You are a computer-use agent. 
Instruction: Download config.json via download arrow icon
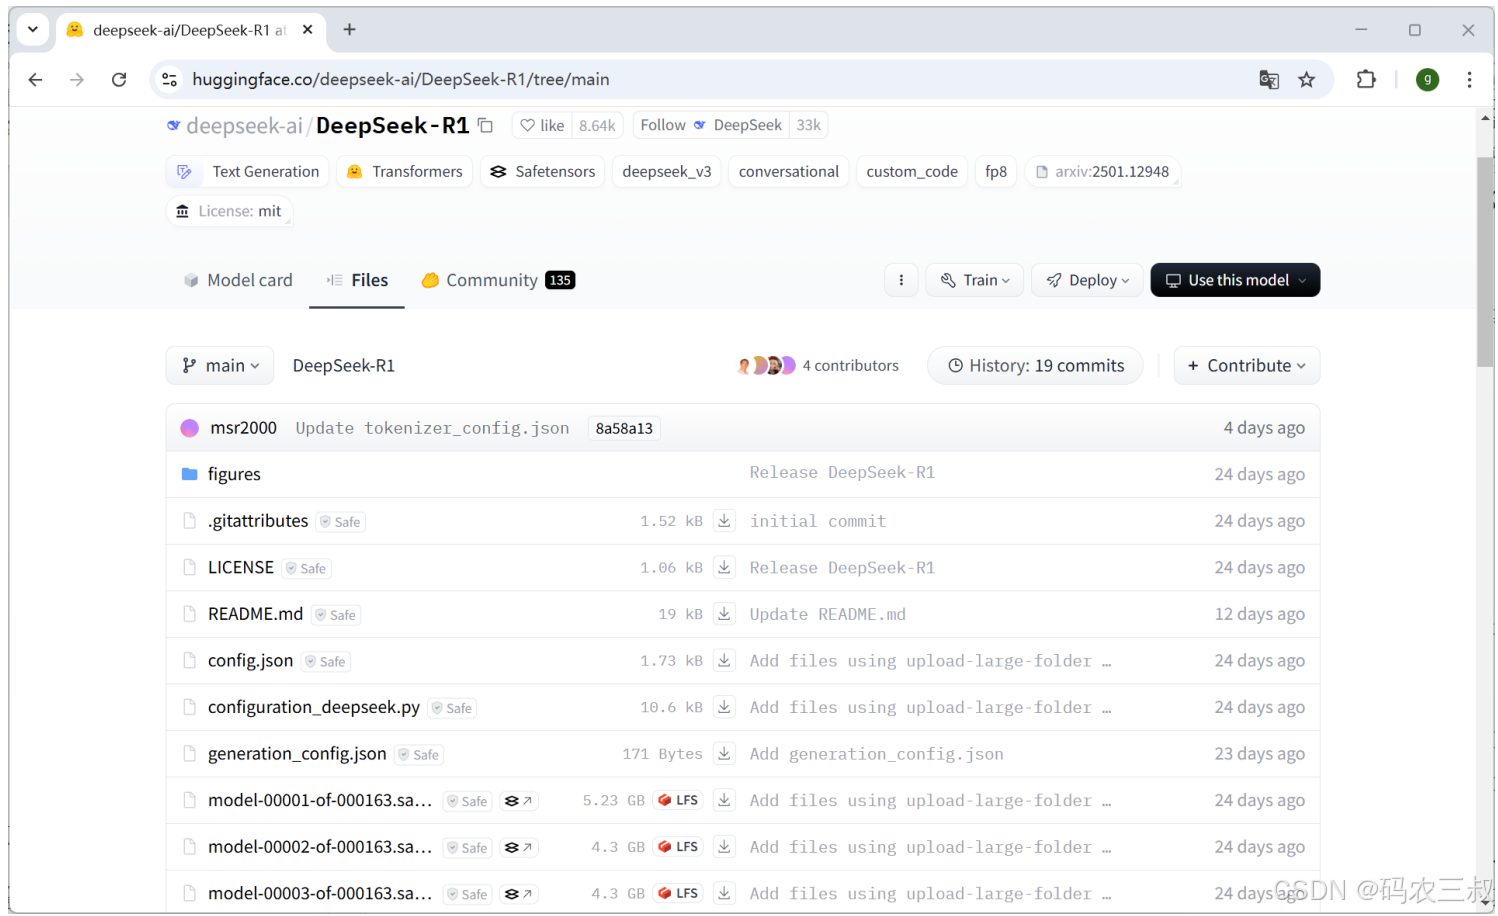click(x=724, y=660)
